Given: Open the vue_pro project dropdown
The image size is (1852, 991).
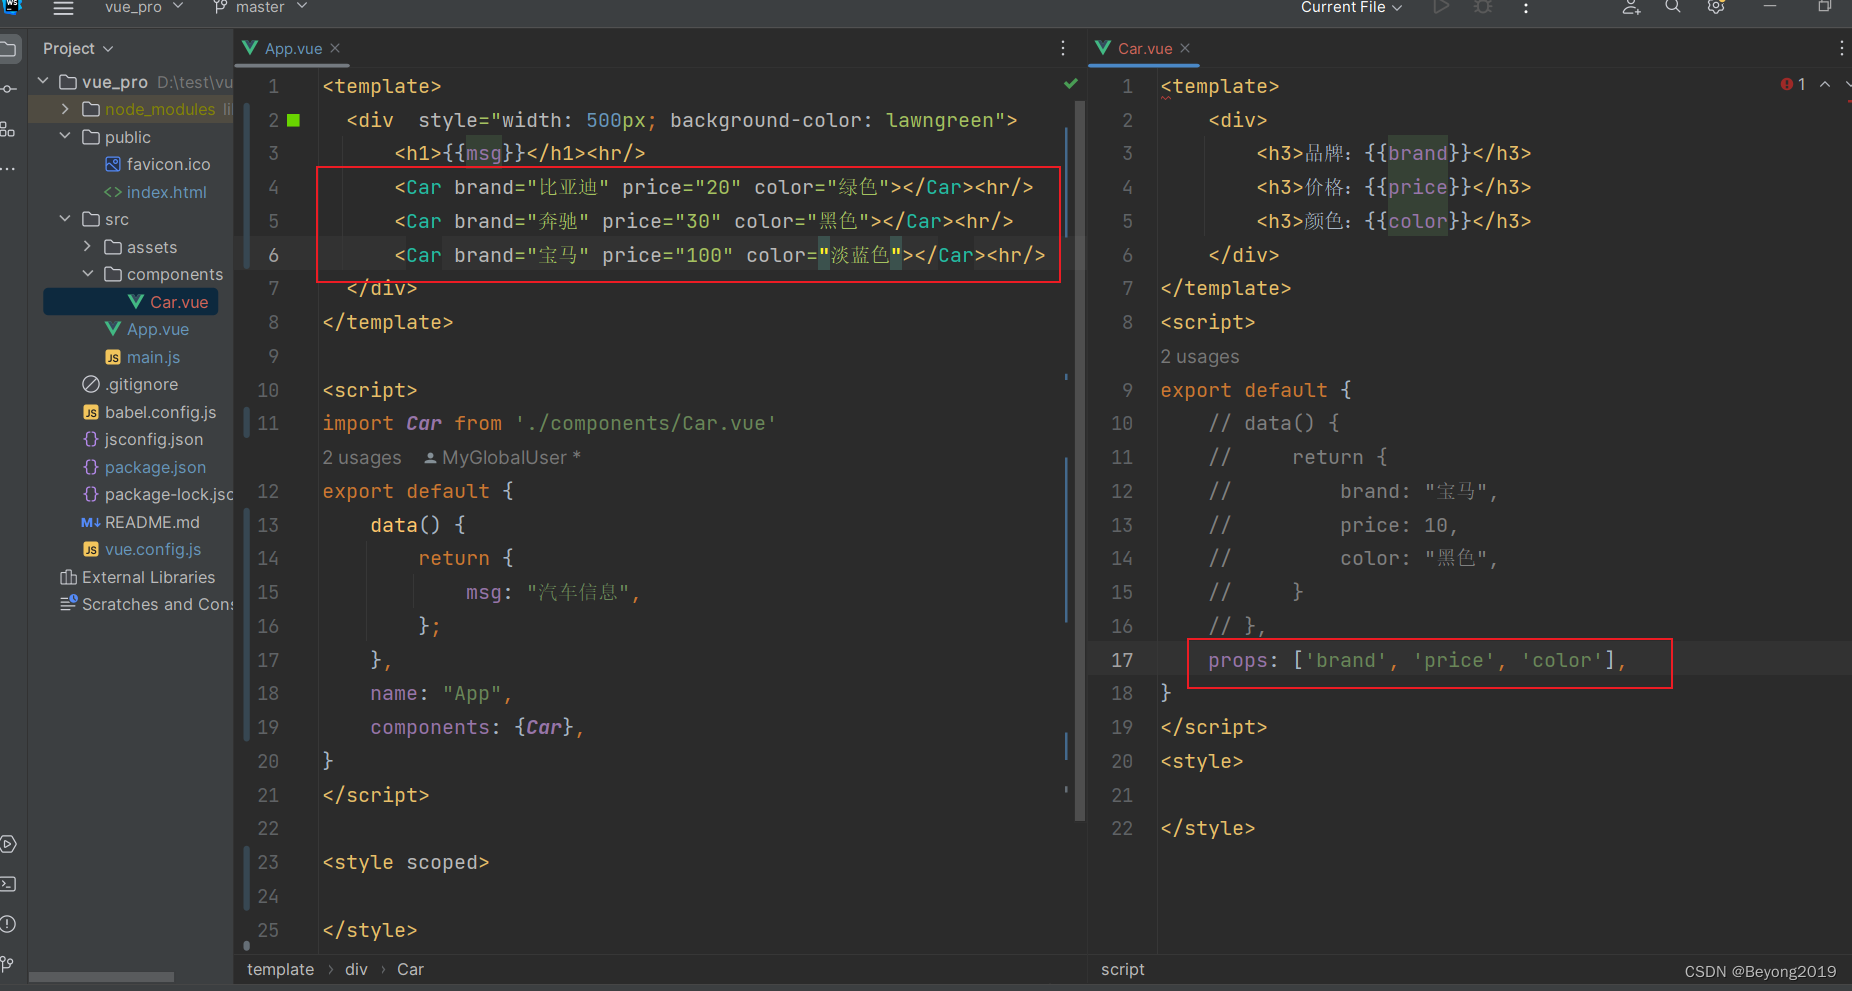Looking at the screenshot, I should coord(144,8).
